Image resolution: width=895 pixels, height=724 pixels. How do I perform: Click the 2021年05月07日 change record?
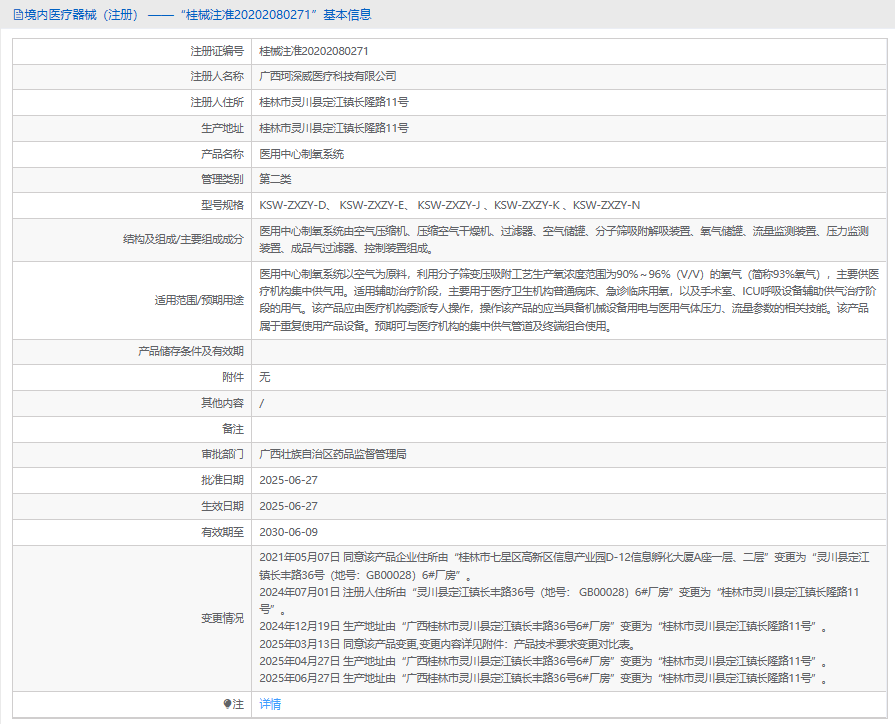(564, 566)
